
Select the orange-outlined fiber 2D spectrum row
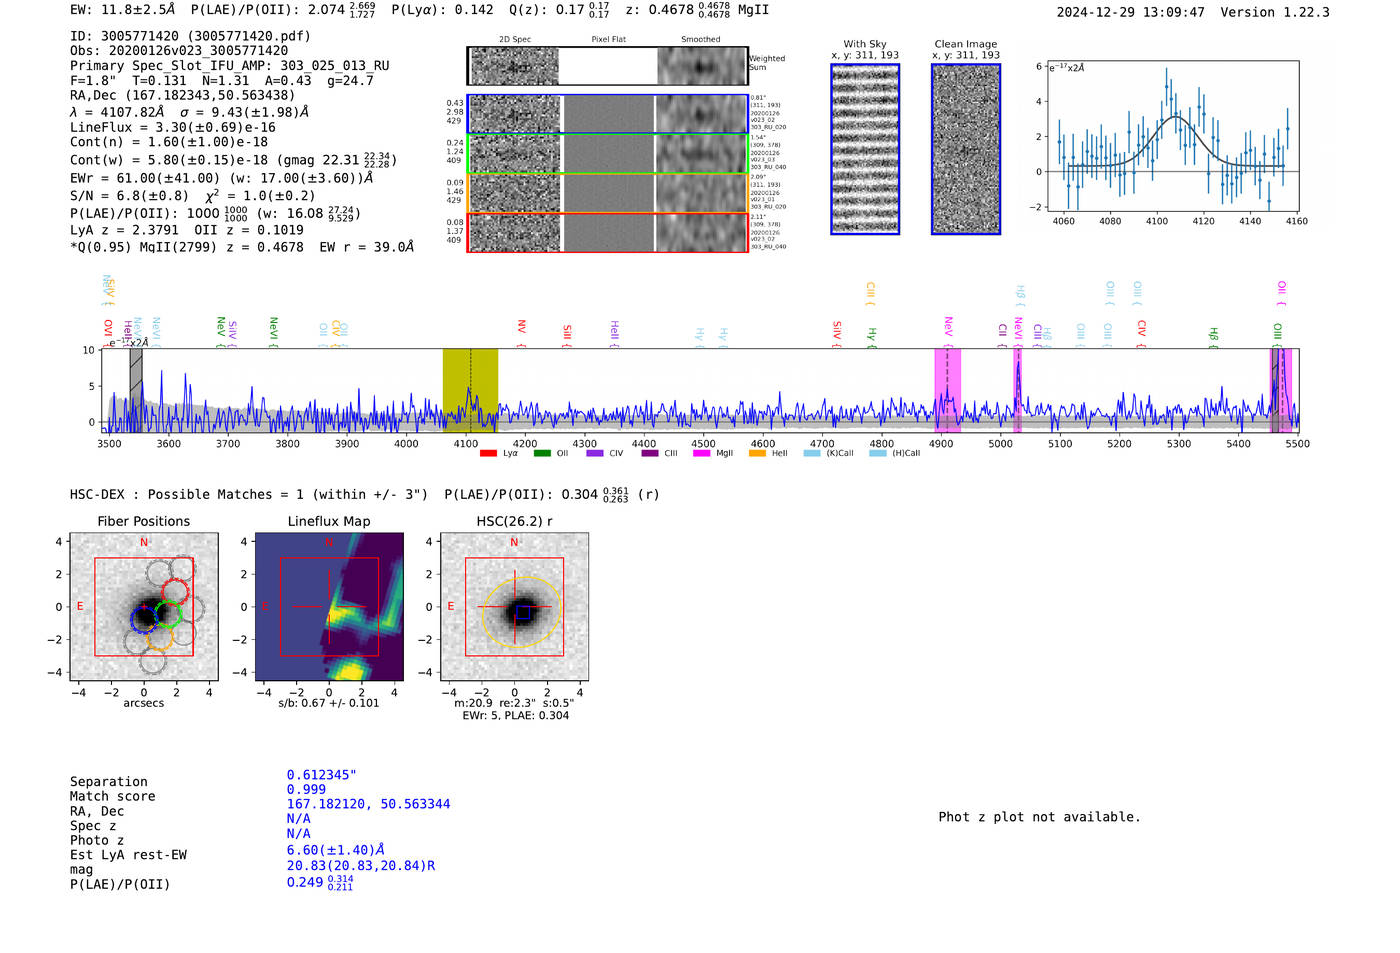pyautogui.click(x=608, y=193)
